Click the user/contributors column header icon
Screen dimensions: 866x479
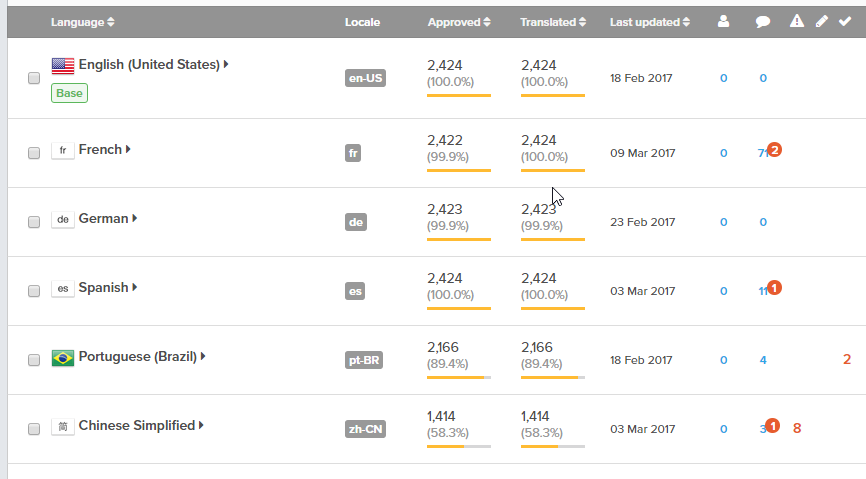coord(723,22)
